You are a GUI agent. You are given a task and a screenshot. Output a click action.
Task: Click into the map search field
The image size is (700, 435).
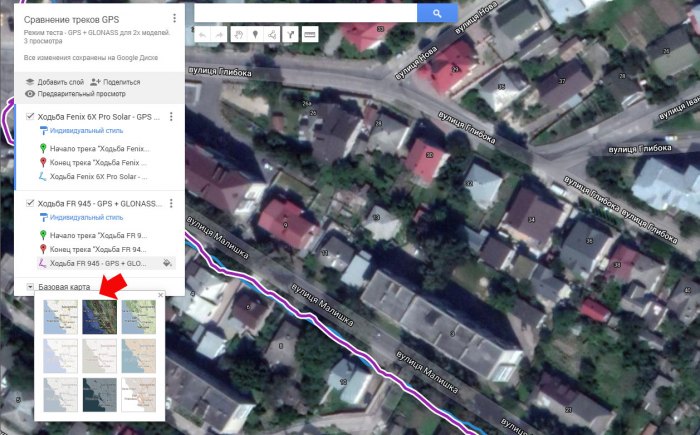point(305,13)
